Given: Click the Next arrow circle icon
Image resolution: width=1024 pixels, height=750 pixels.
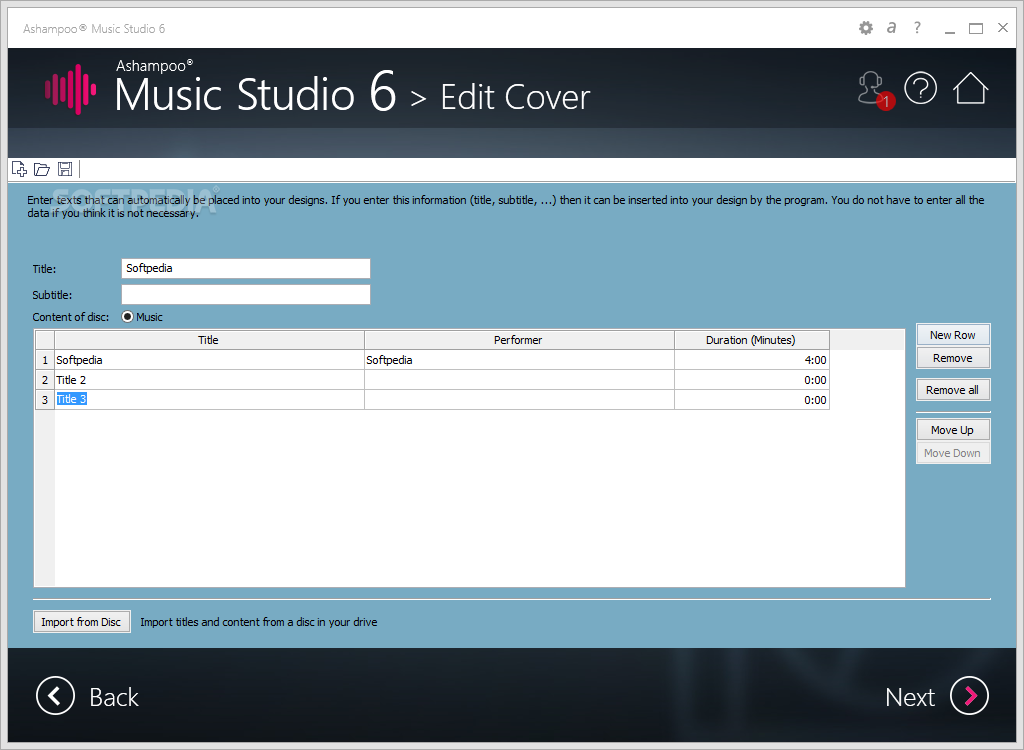Looking at the screenshot, I should pyautogui.click(x=969, y=696).
